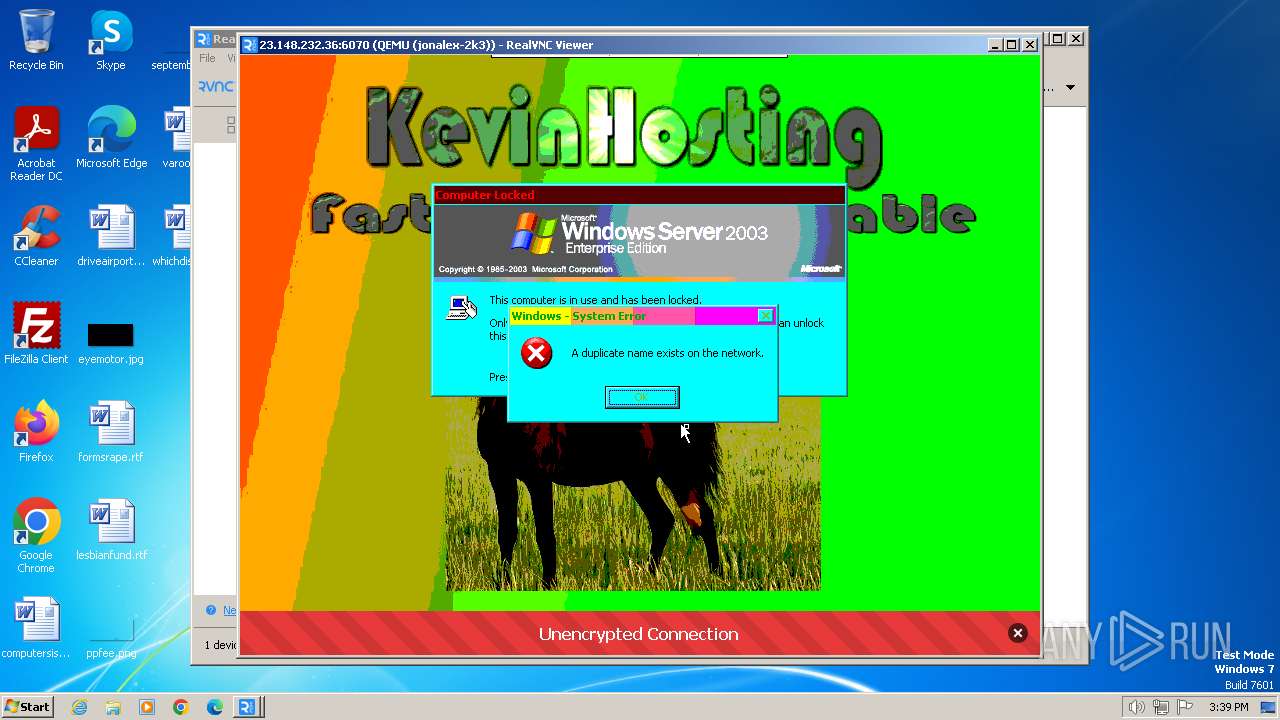The height and width of the screenshot is (720, 1280).
Task: Open the network tray icon
Action: point(1160,707)
